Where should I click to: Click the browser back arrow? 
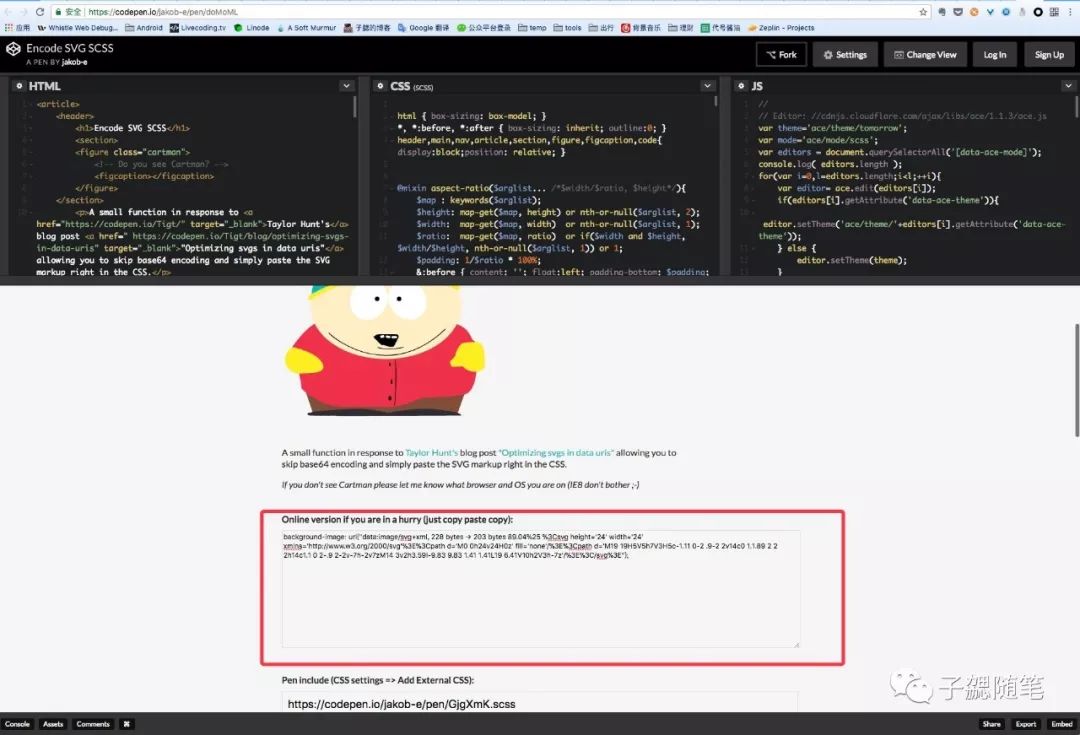click(8, 12)
